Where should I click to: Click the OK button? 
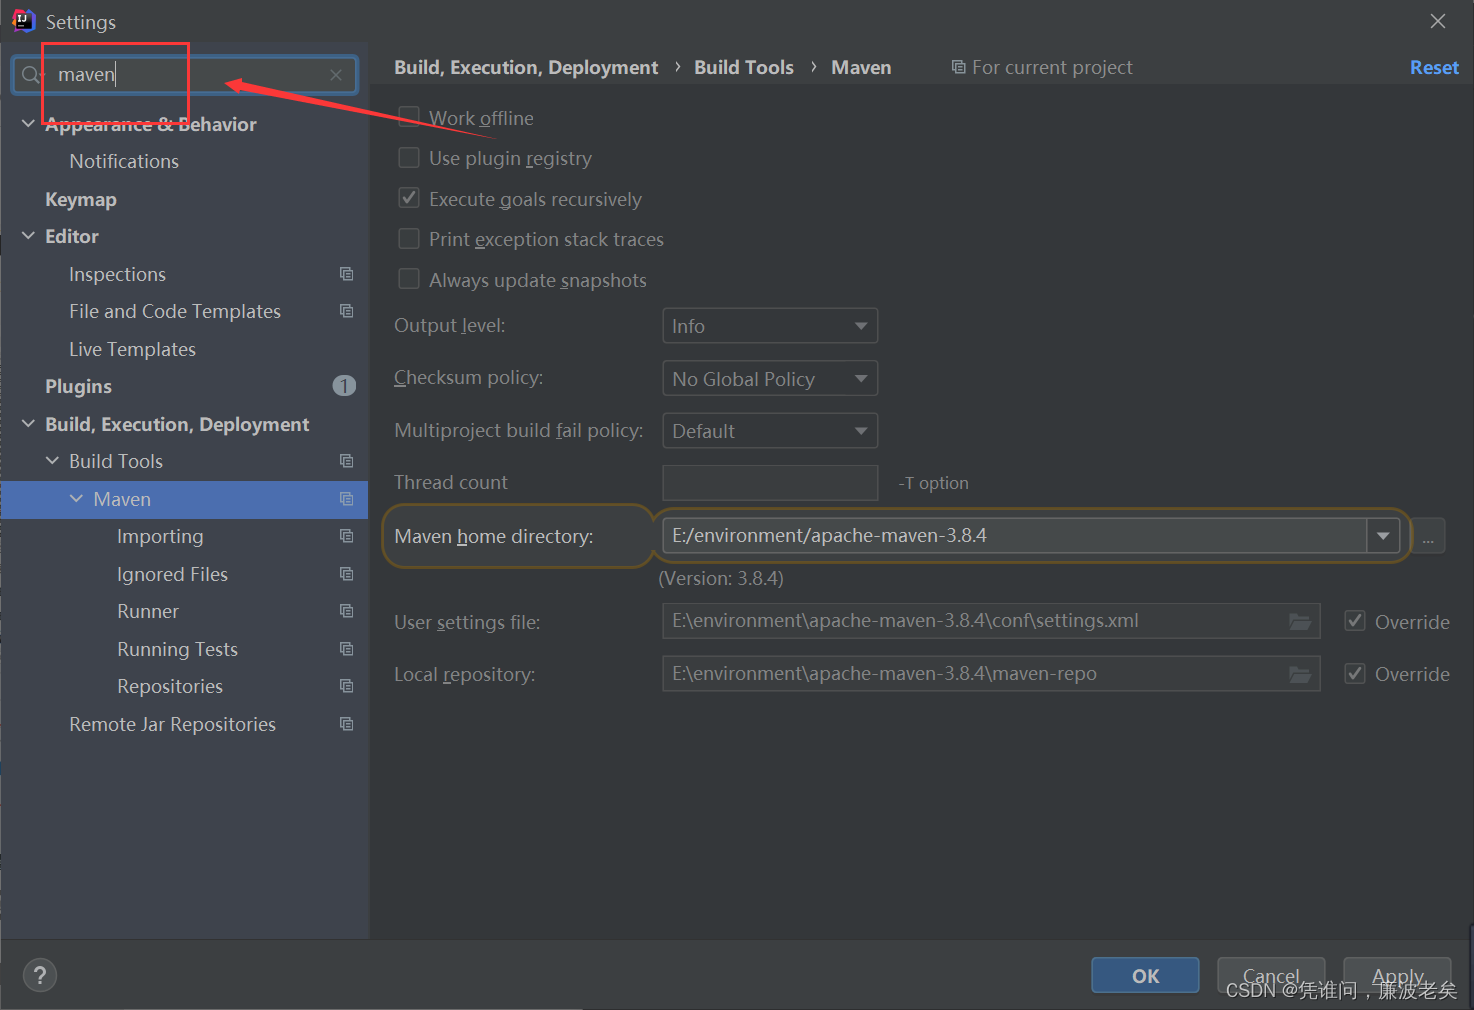click(1145, 975)
